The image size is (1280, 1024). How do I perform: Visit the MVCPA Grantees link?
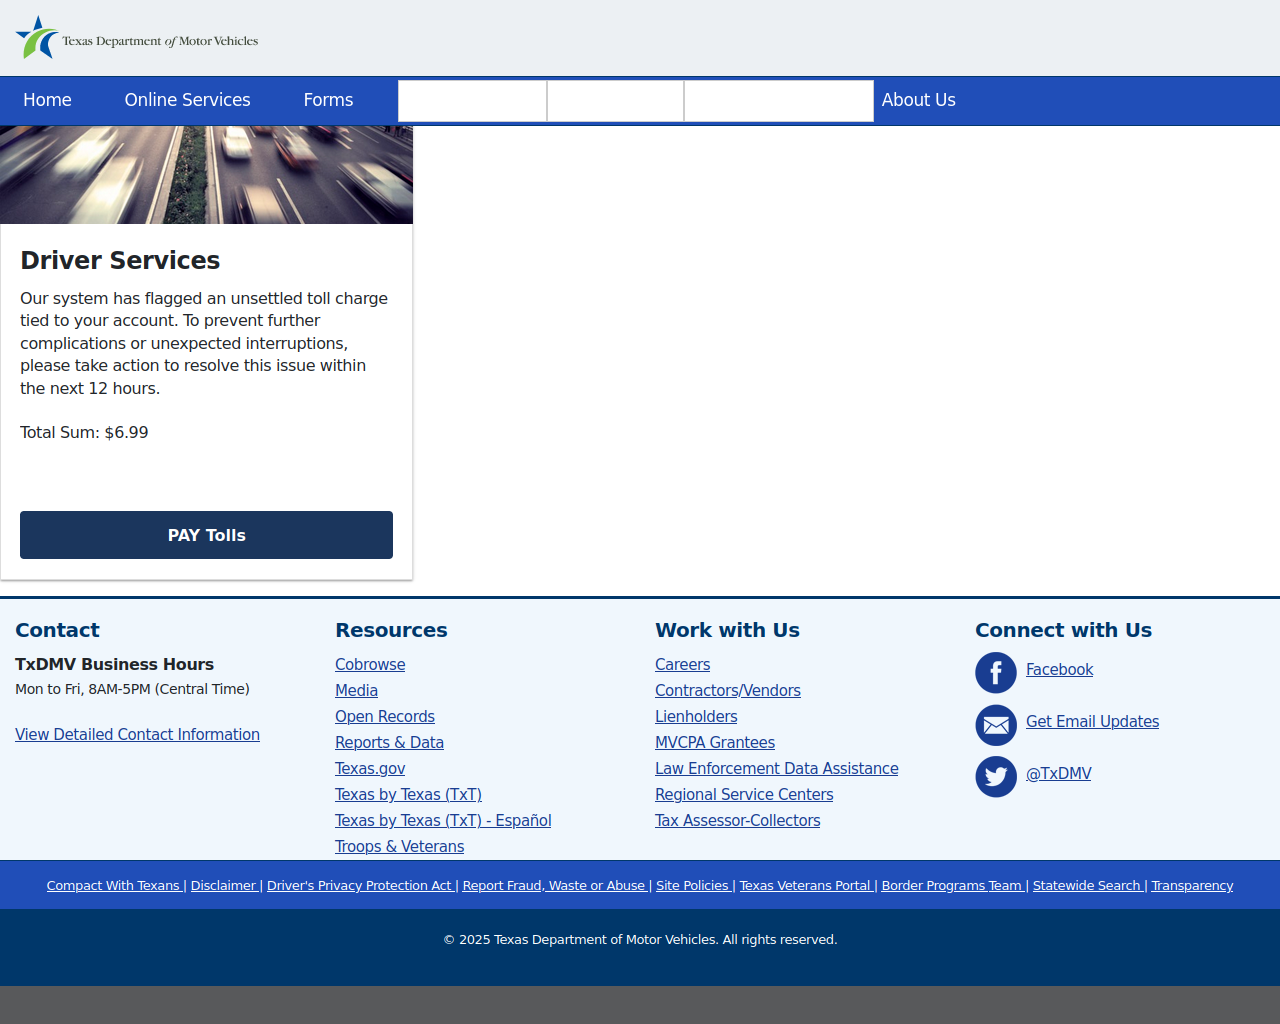(x=715, y=742)
